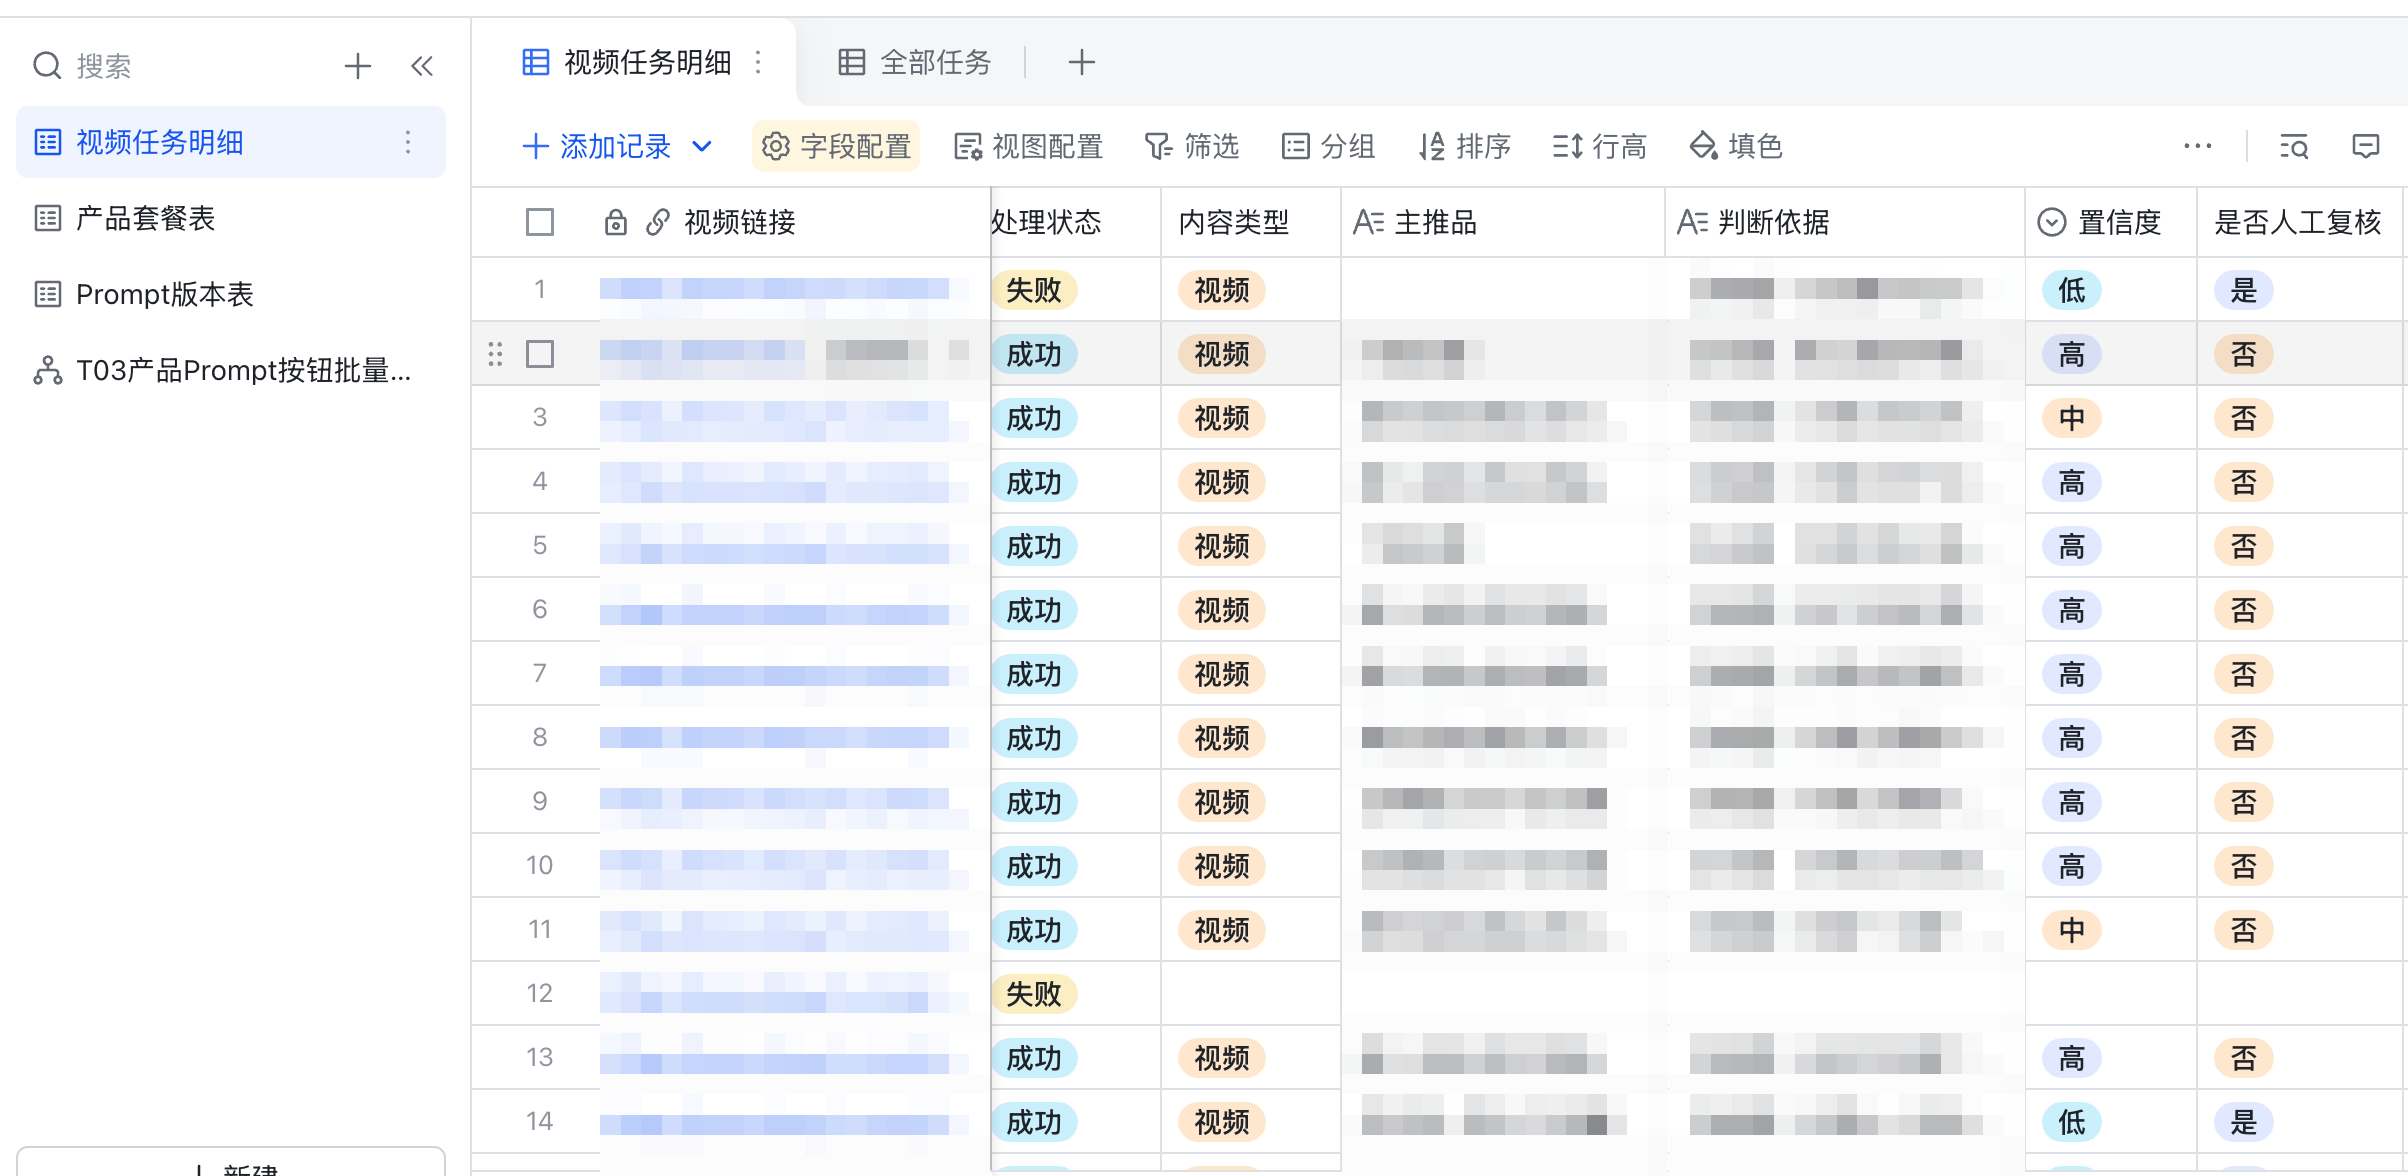Click the 高 confidence tag in row 9

(2072, 802)
